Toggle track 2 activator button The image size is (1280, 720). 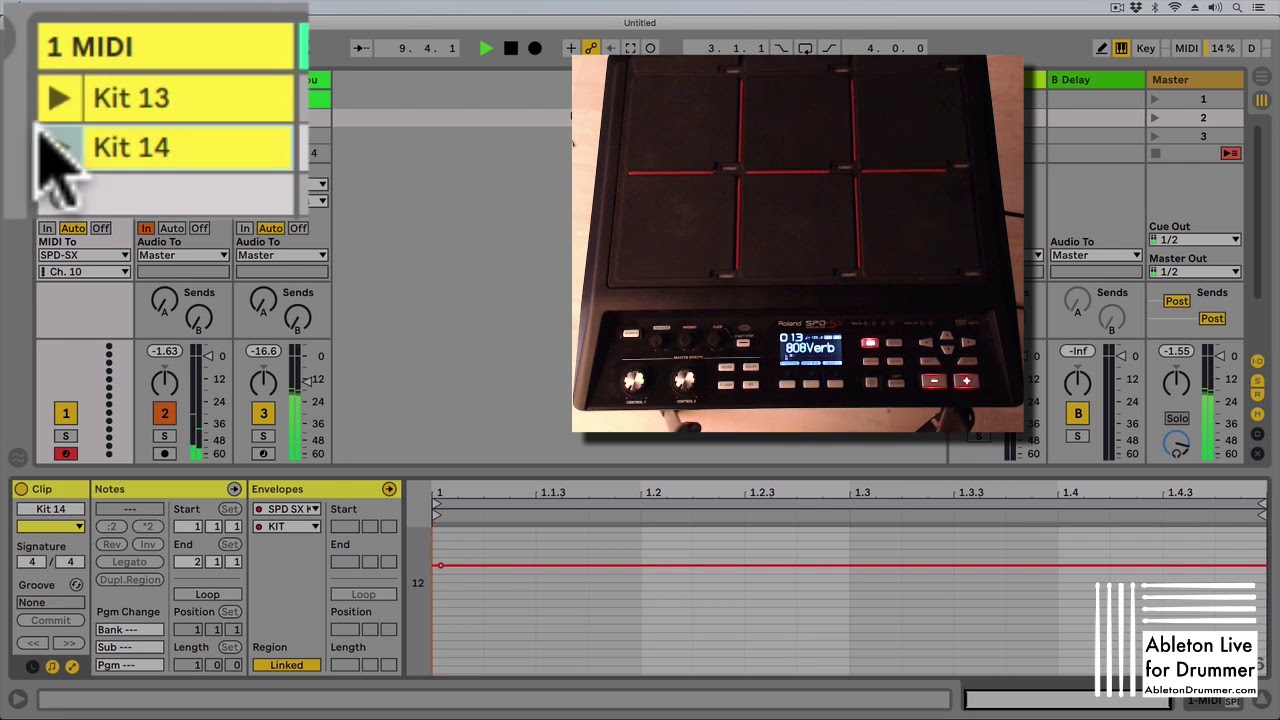[165, 413]
